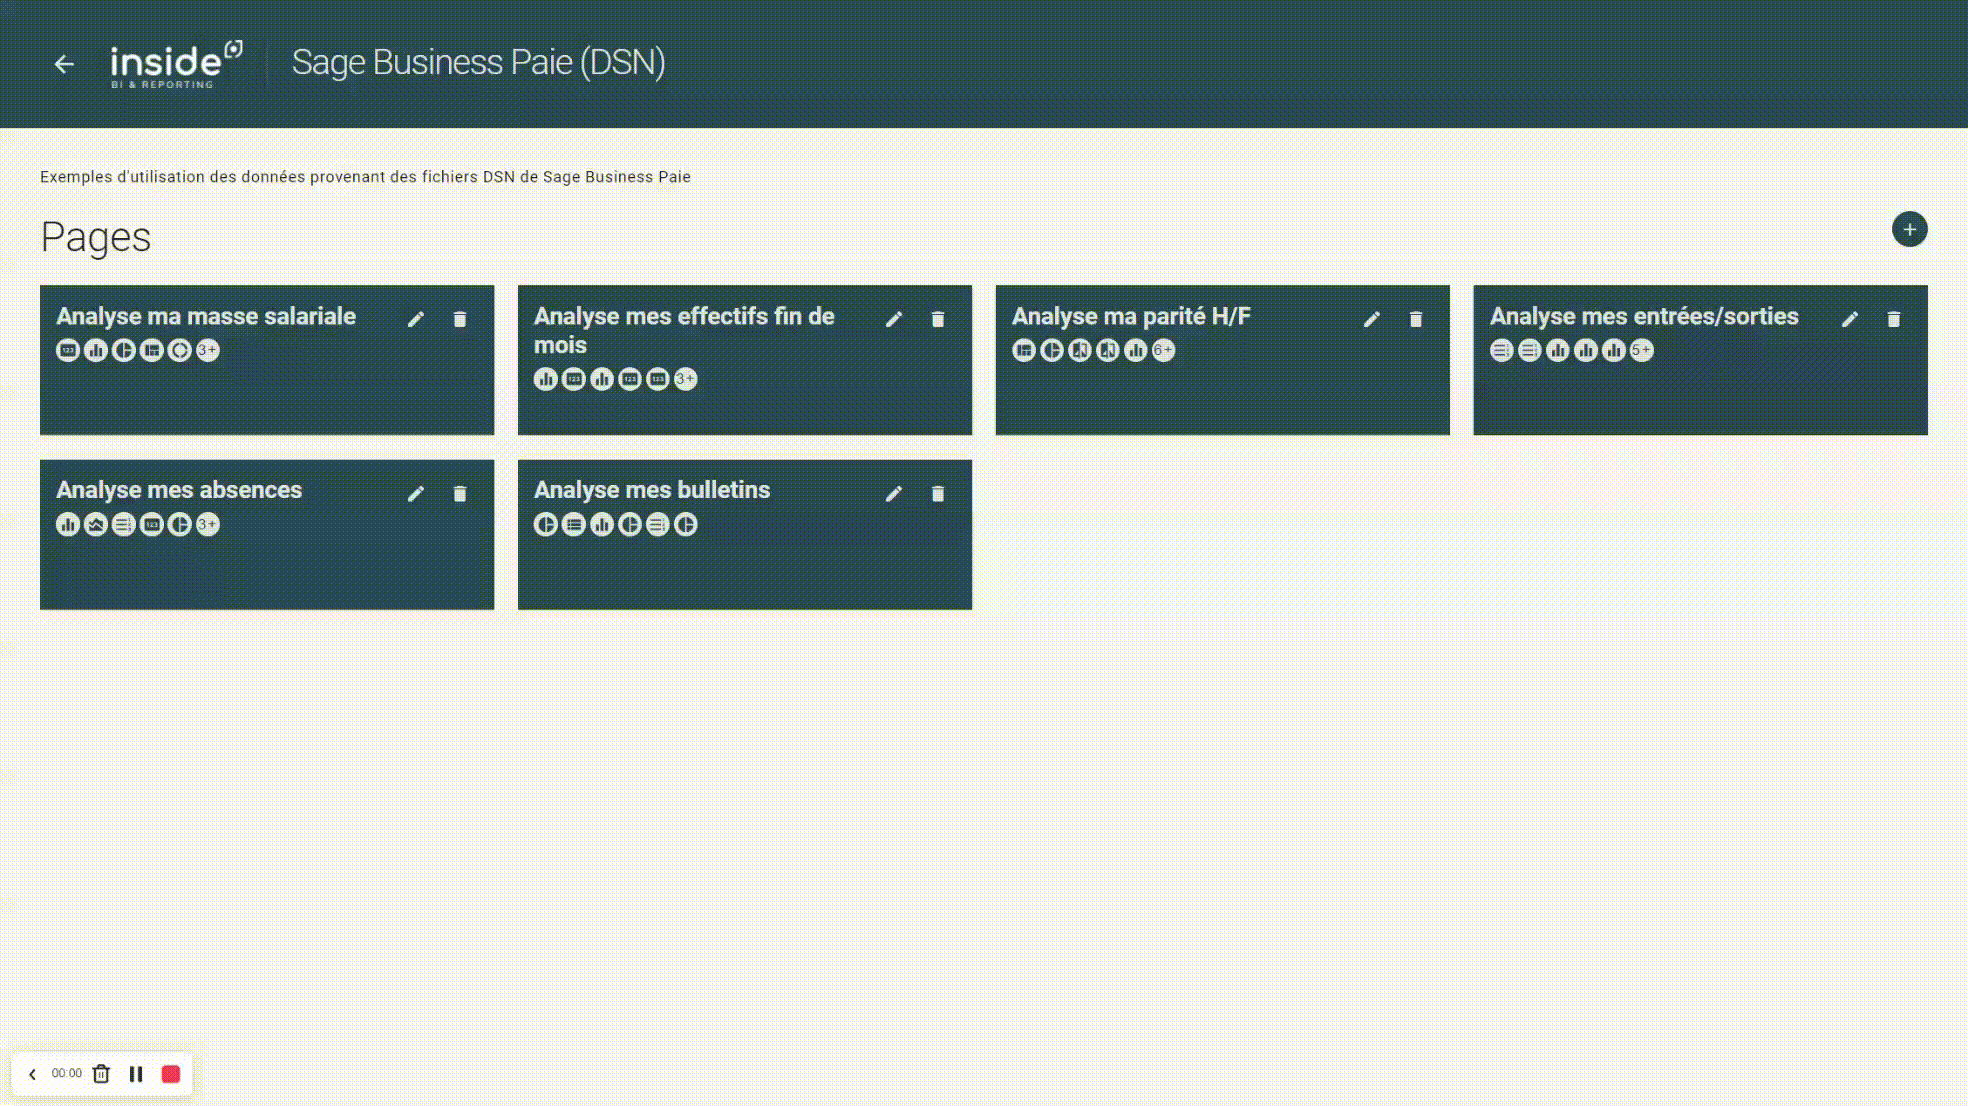Click the 3+ badge in masse salariale card

(x=208, y=350)
